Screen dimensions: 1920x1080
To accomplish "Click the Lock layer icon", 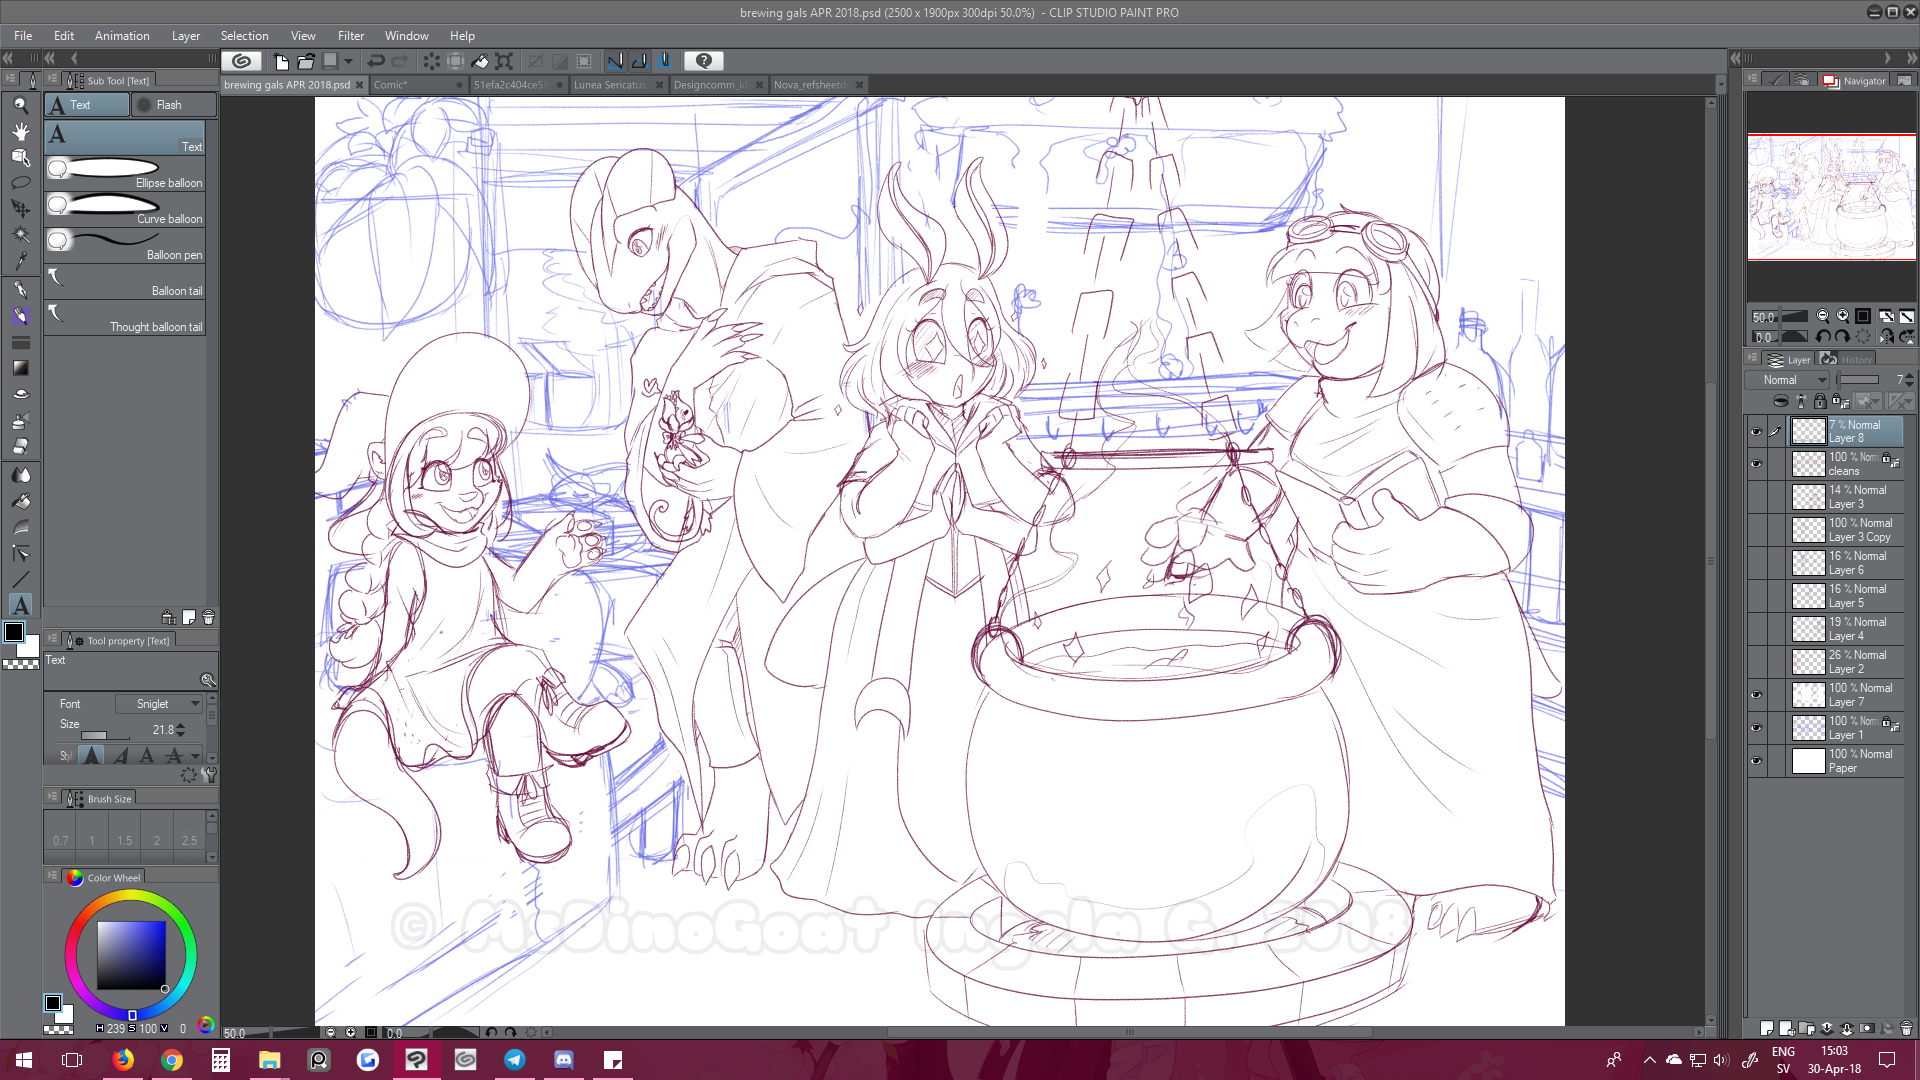I will (x=1820, y=402).
